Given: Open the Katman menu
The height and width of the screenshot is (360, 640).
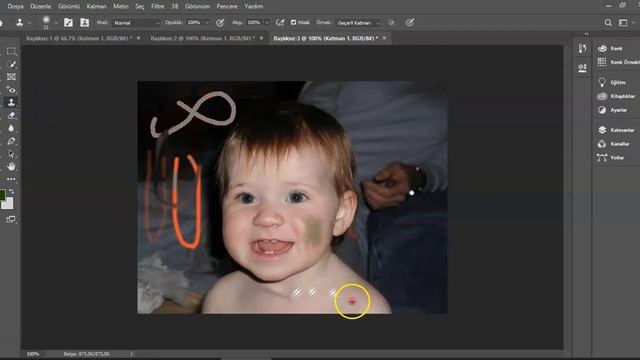Looking at the screenshot, I should (x=96, y=6).
